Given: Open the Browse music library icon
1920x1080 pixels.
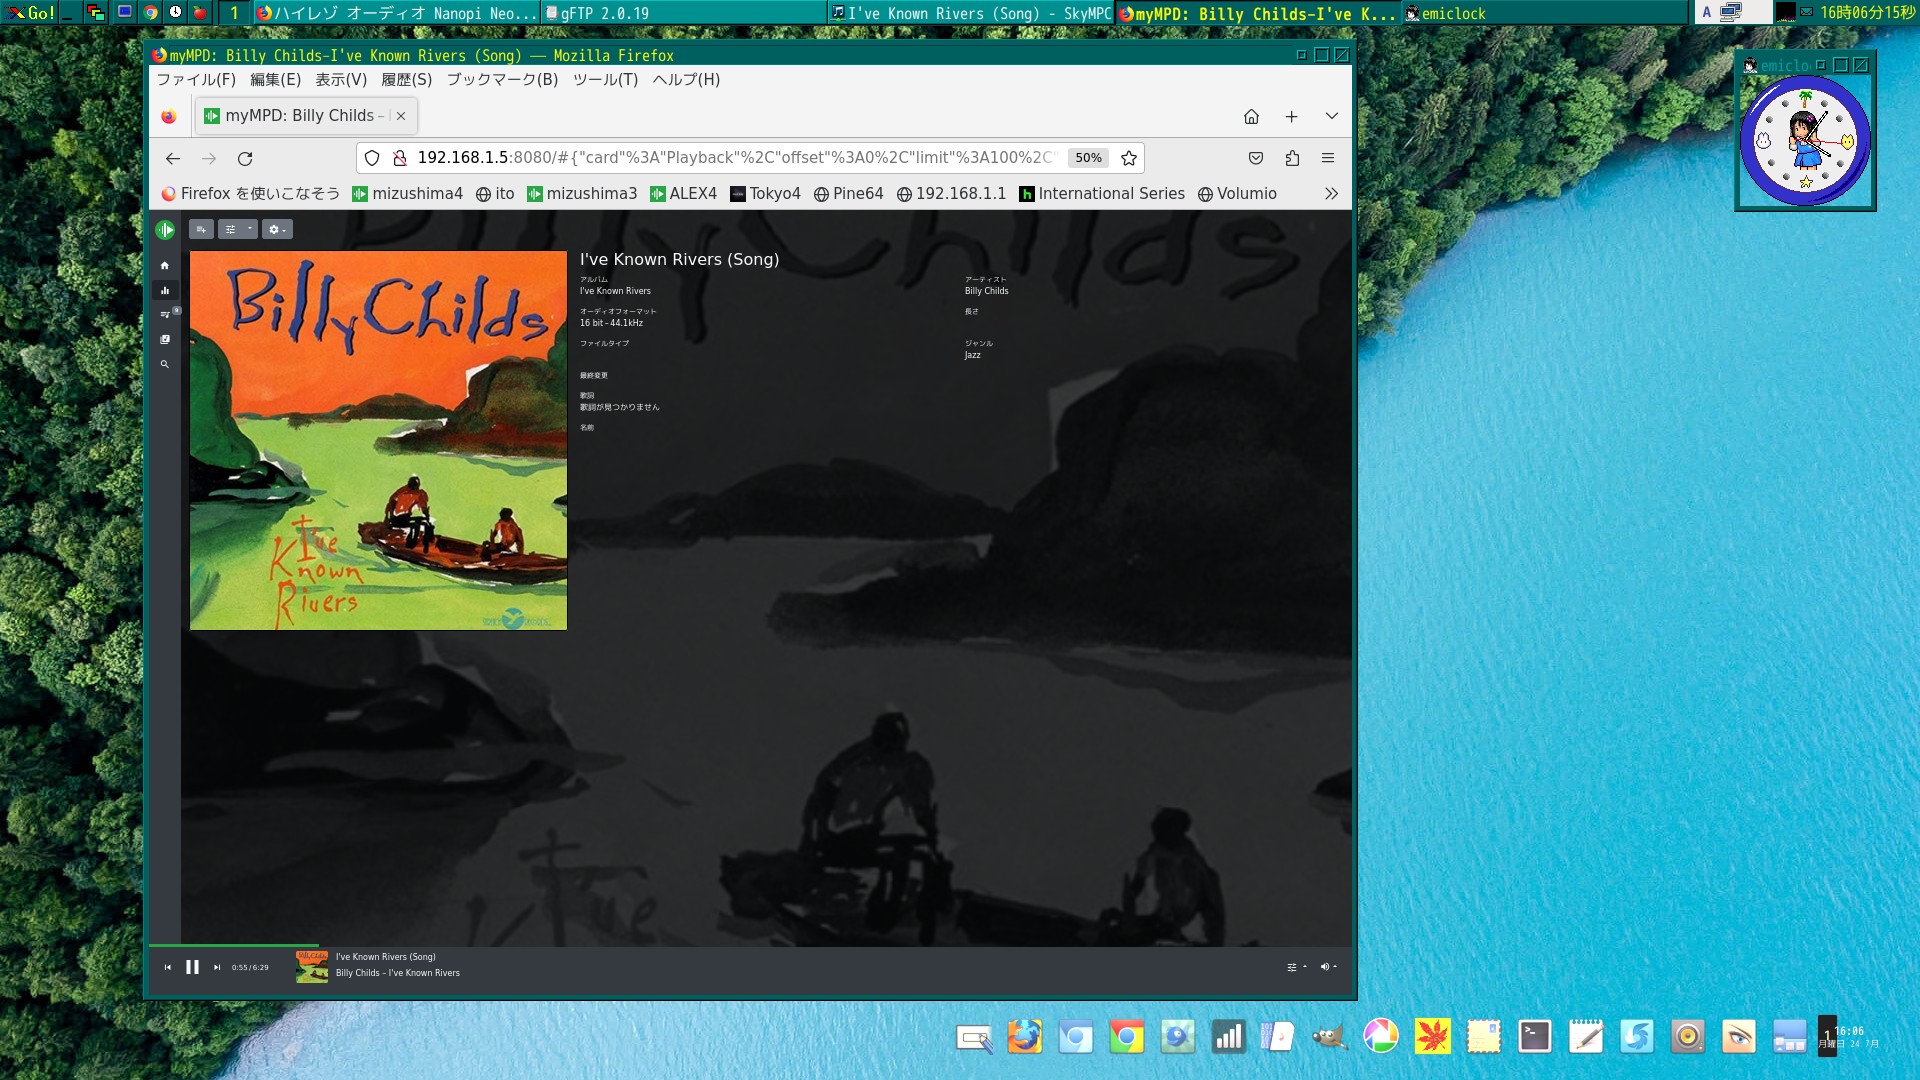Looking at the screenshot, I should click(x=165, y=340).
